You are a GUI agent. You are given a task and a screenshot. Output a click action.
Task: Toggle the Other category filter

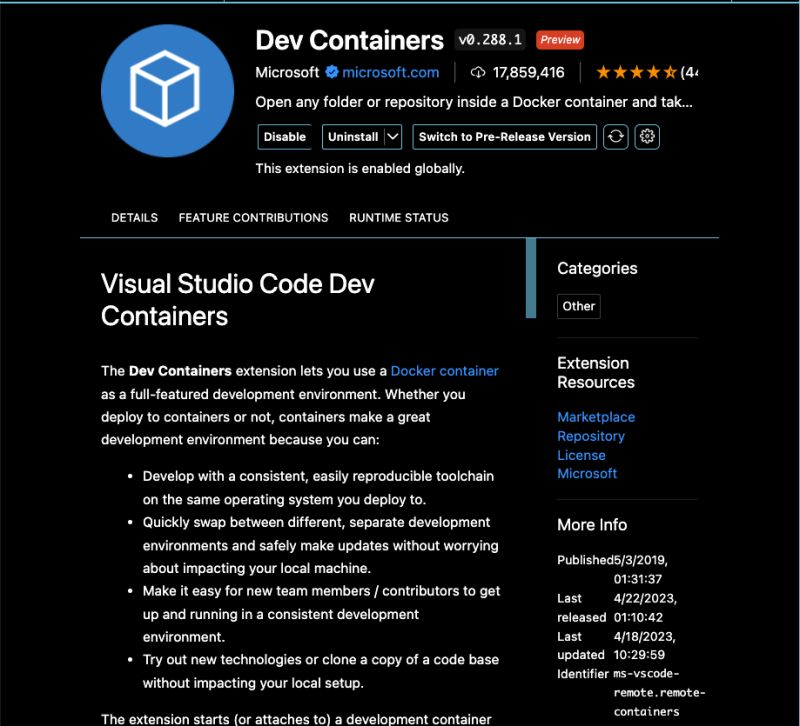(x=578, y=306)
